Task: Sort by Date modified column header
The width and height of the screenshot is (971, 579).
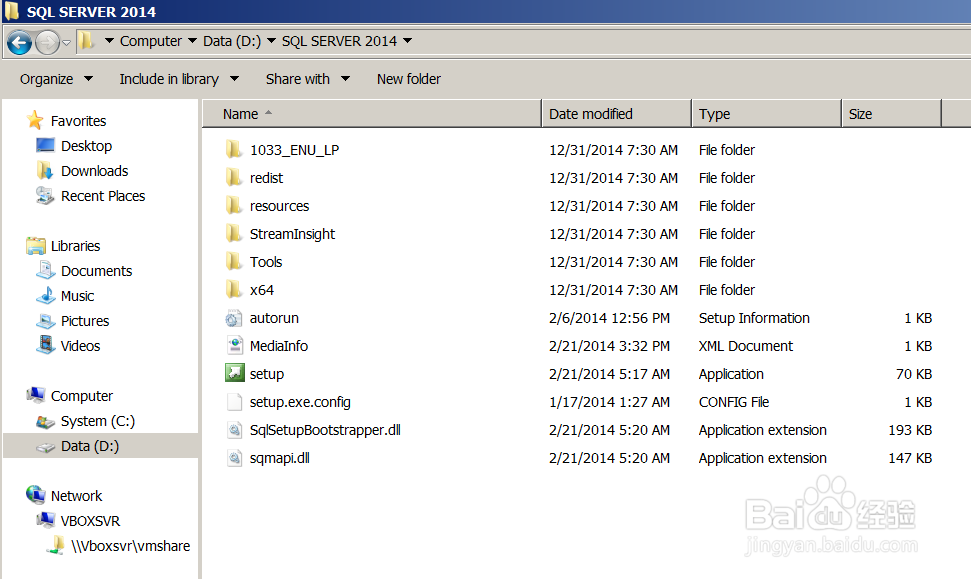Action: [x=616, y=114]
